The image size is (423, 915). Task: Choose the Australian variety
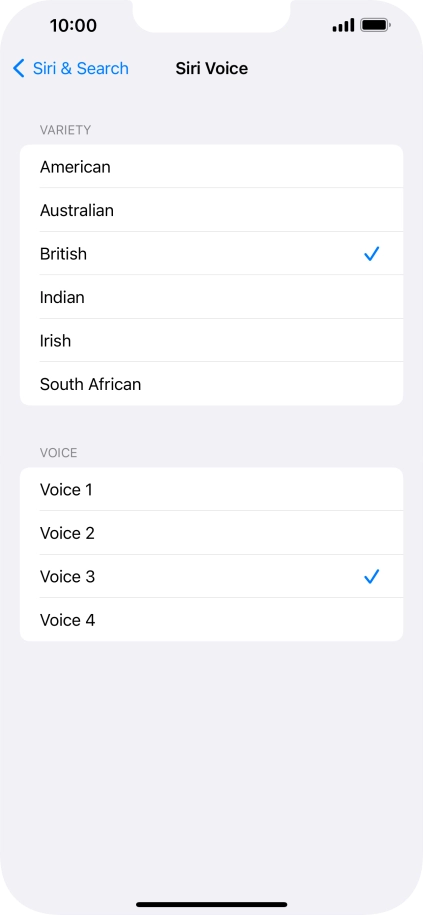pyautogui.click(x=211, y=210)
